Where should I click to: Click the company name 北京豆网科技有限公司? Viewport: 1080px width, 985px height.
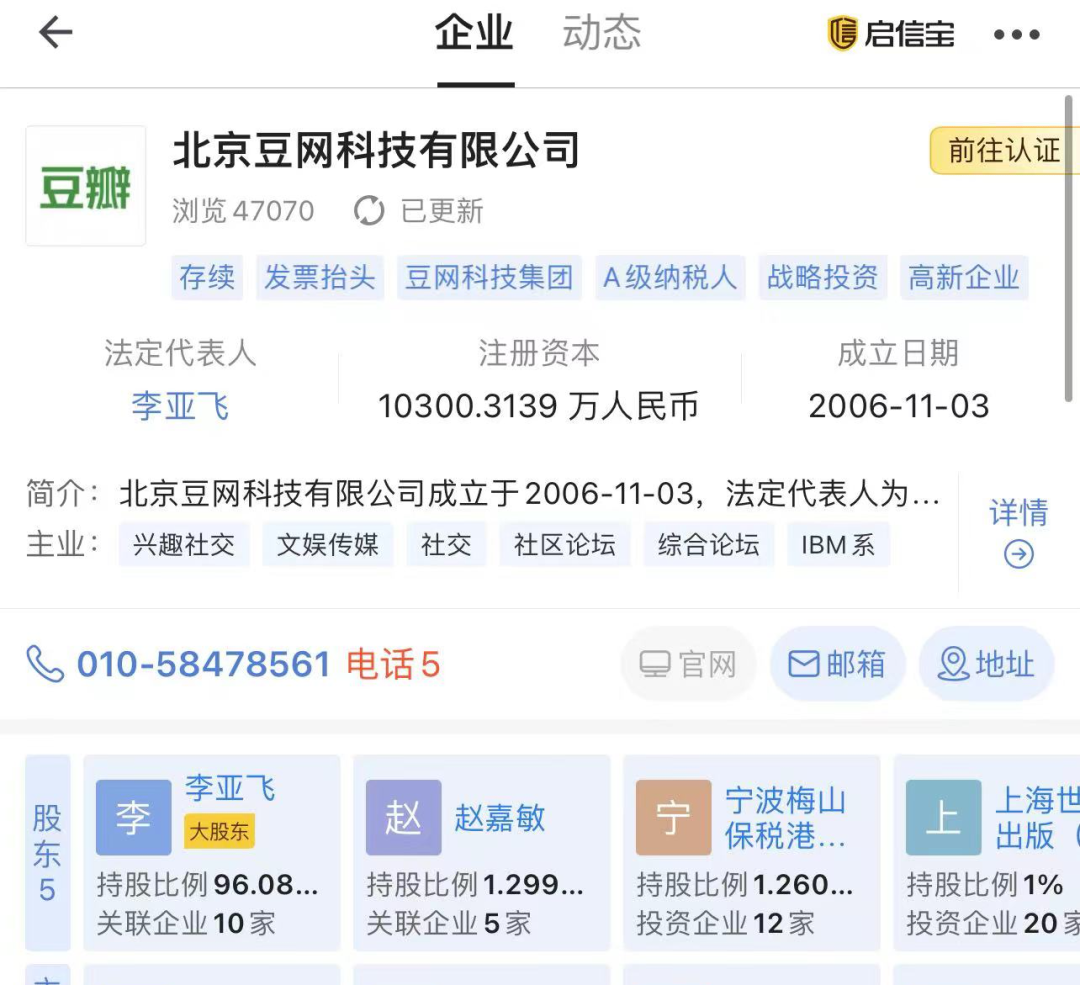(376, 150)
